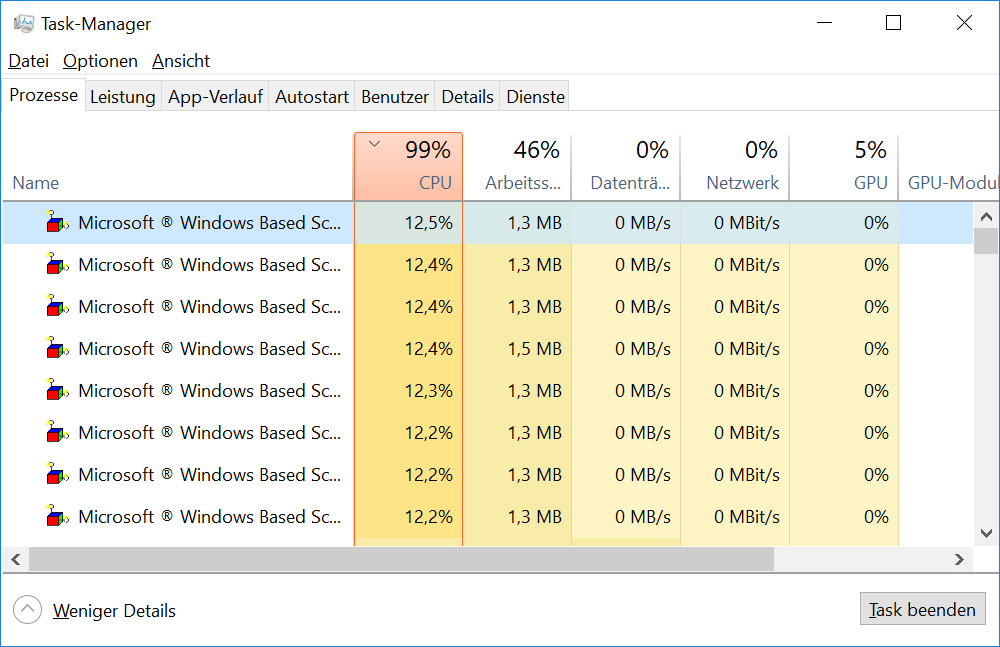
Task: Click the sort arrow above the CPU column
Action: click(x=375, y=144)
